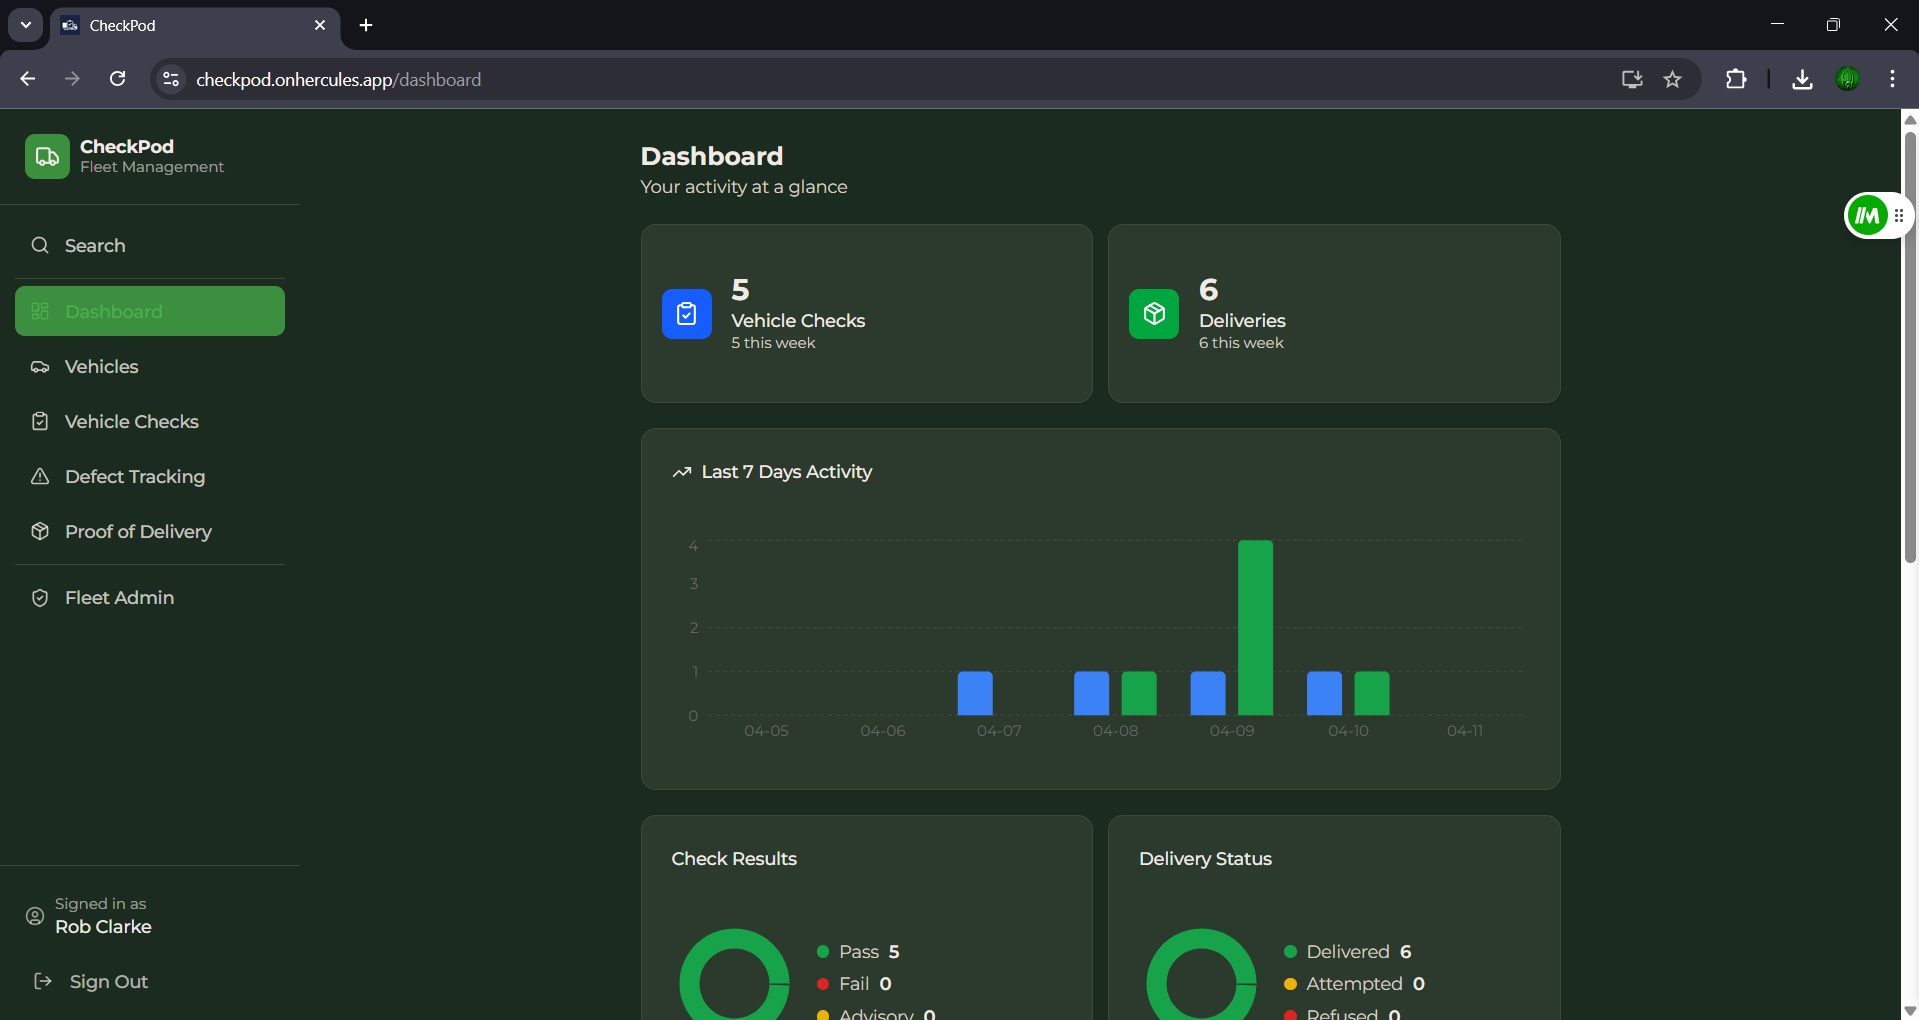This screenshot has height=1020, width=1919.
Task: Click the CheckPod logo icon
Action: [46, 156]
